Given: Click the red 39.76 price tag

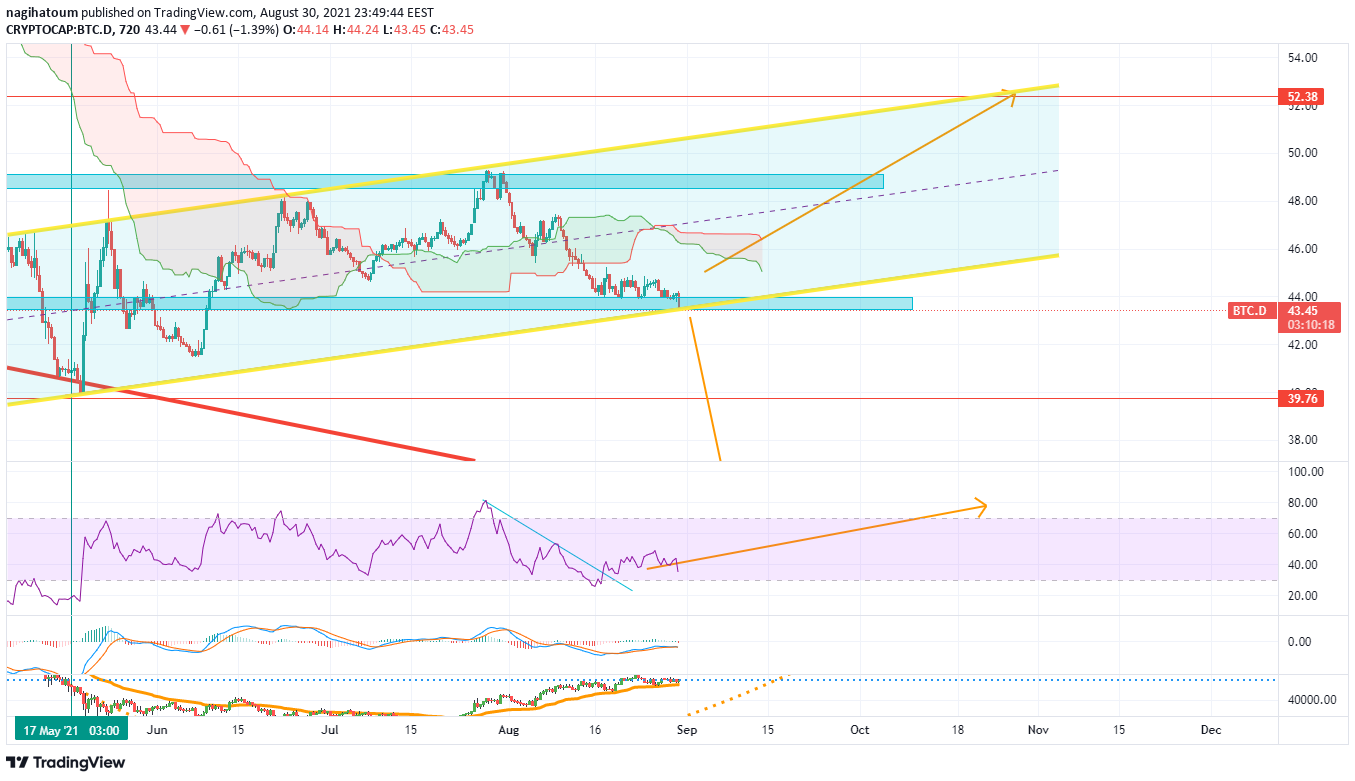Looking at the screenshot, I should click(x=1300, y=399).
